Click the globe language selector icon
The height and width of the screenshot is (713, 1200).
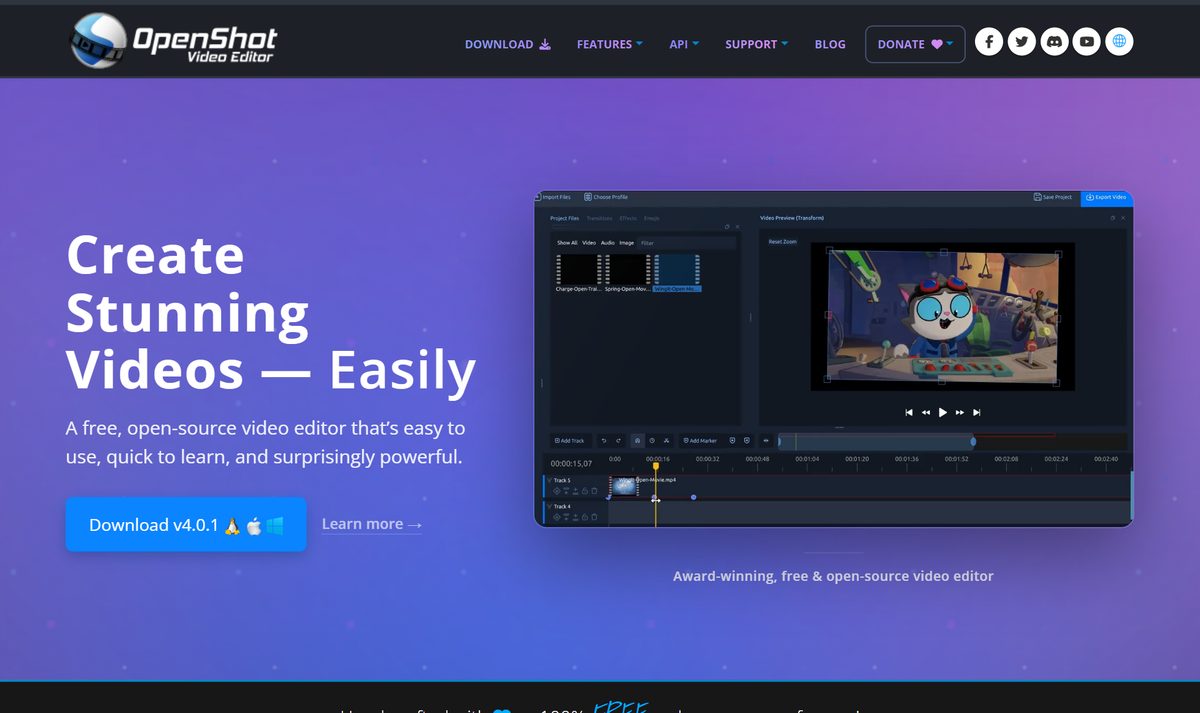coord(1119,42)
